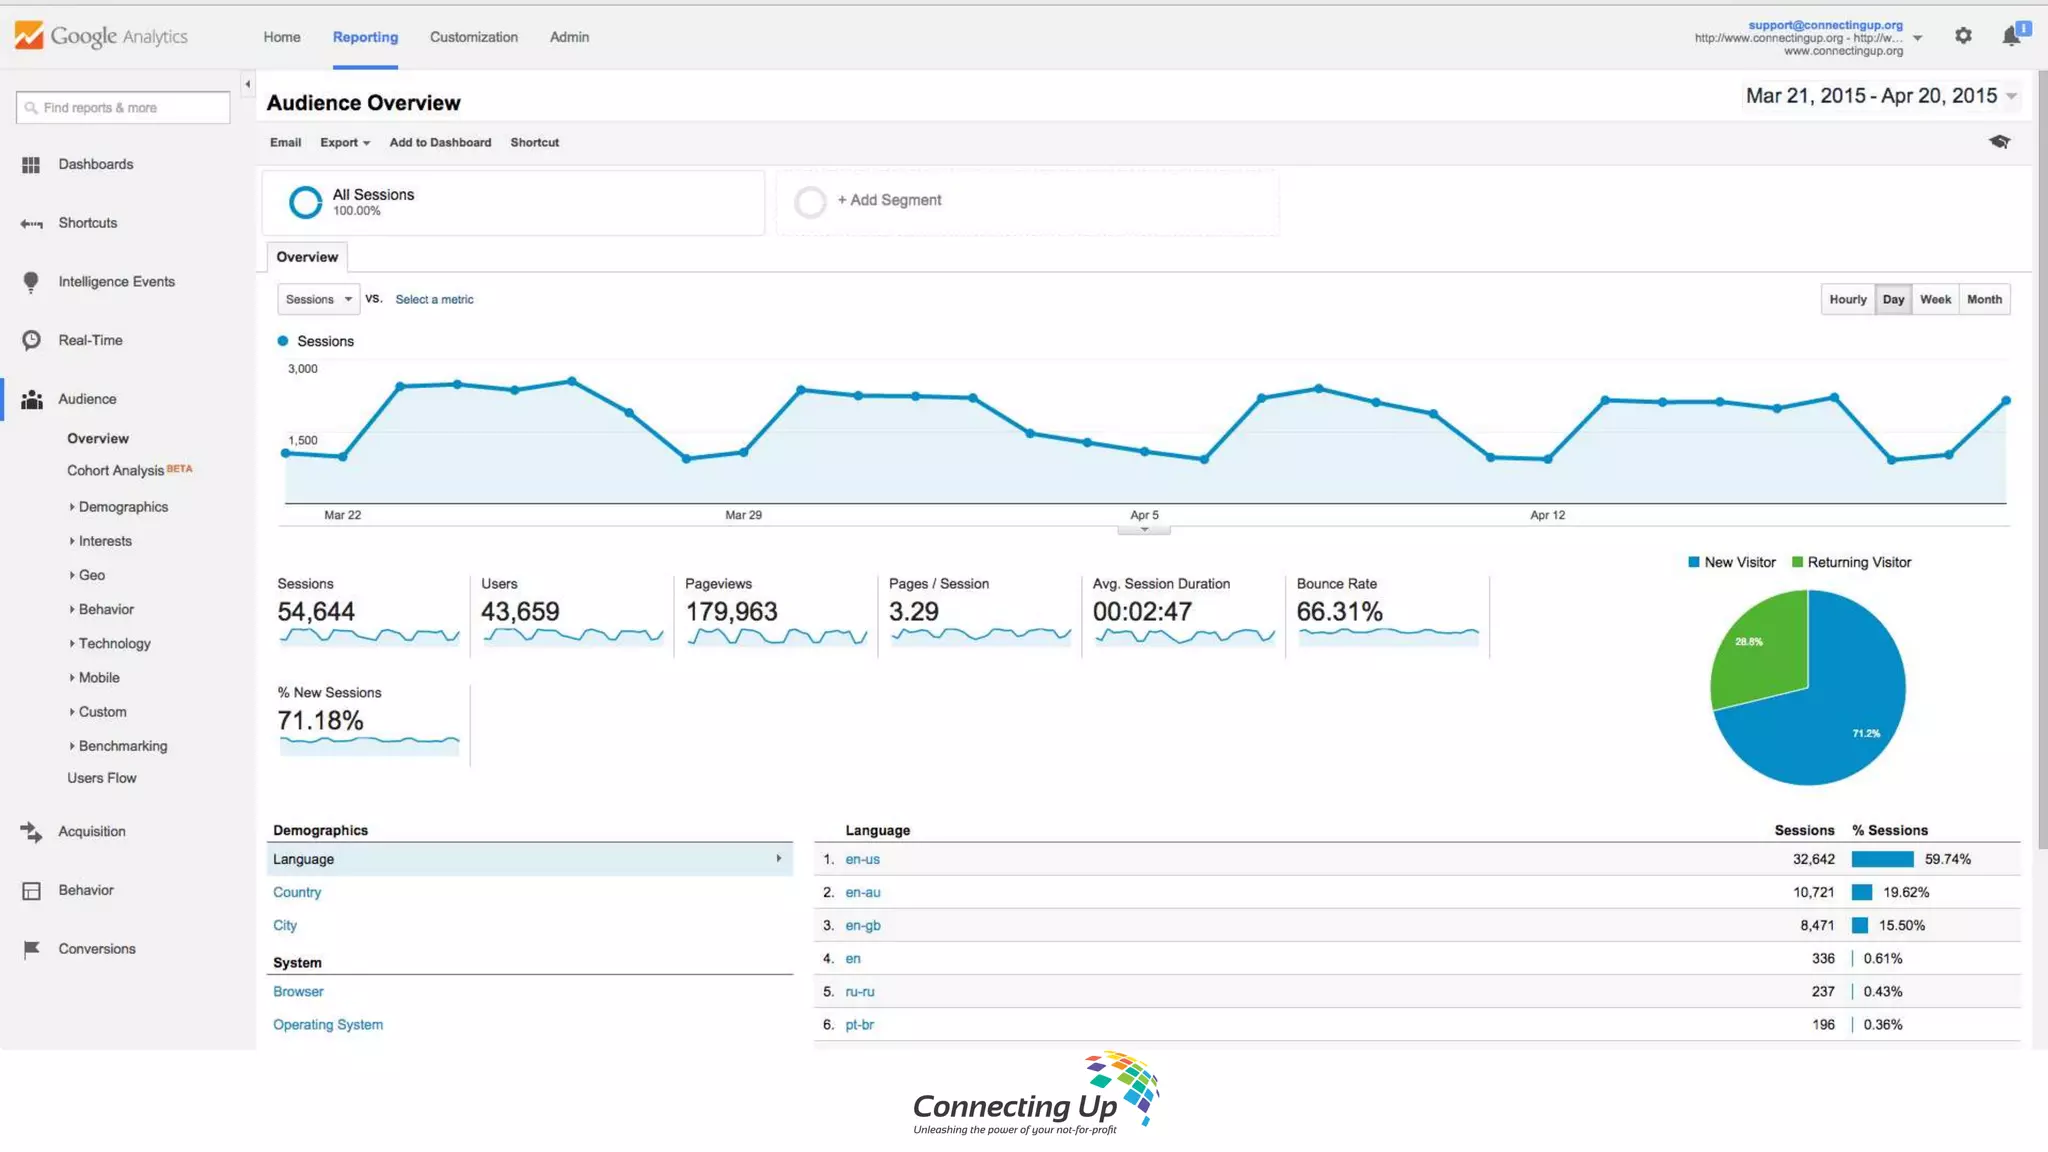Click the notifications bell icon

pos(2011,36)
